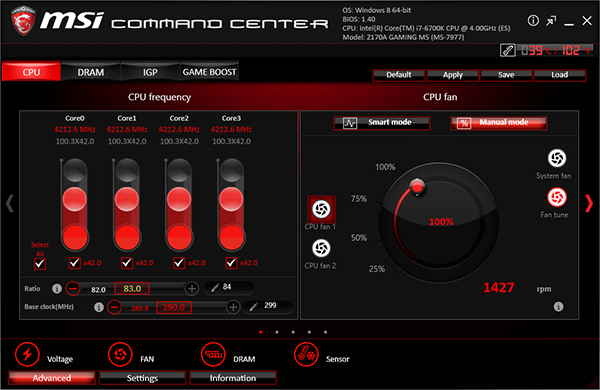Screen dimensions: 600x390
Task: Go to next page with right red arrow
Action: [589, 203]
